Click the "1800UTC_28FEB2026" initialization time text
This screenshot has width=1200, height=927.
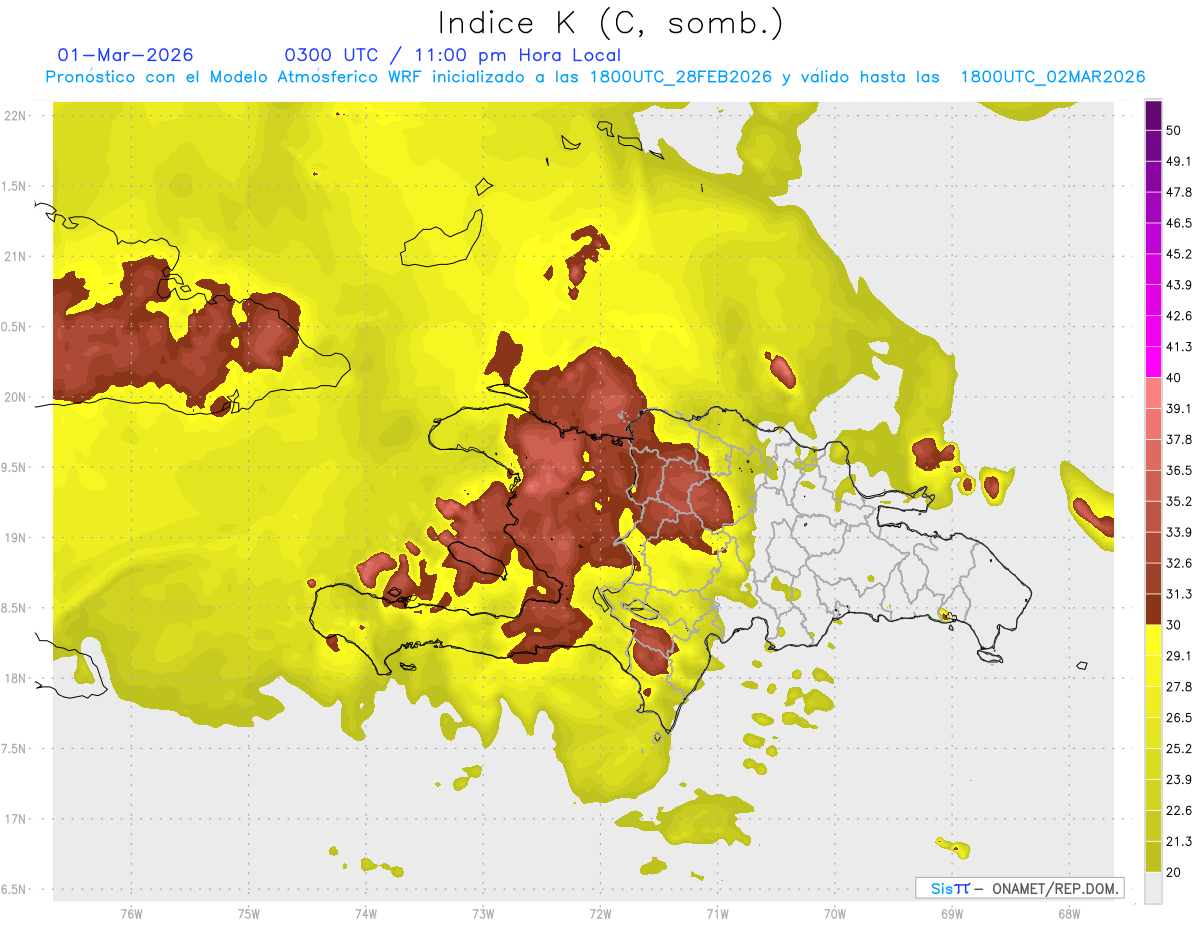click(x=681, y=77)
